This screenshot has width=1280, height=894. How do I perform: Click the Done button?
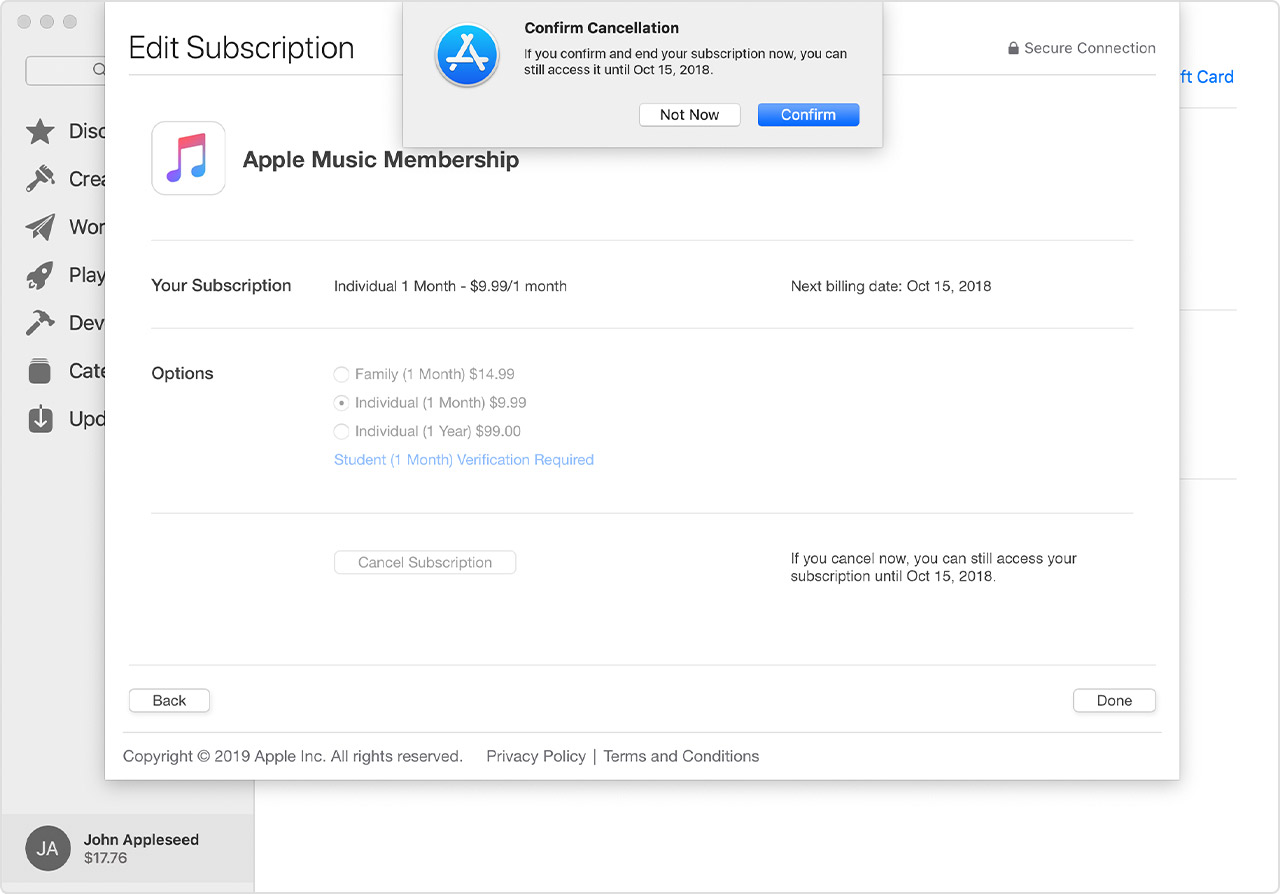[1114, 700]
